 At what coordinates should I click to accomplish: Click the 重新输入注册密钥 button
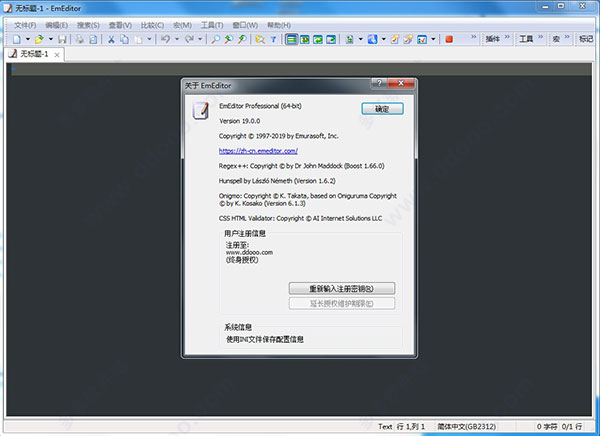[342, 289]
